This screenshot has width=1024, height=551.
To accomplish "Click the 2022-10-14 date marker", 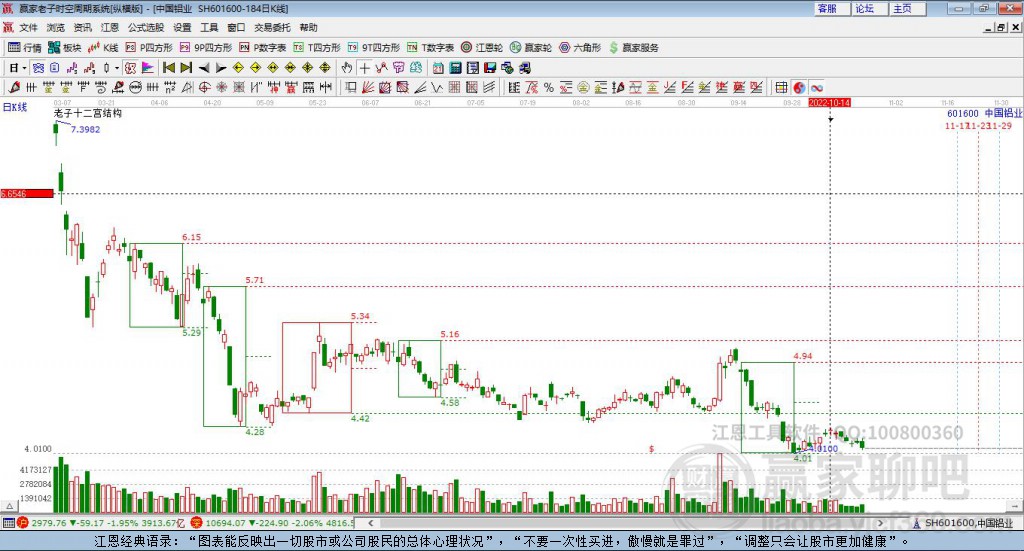I will pos(829,102).
